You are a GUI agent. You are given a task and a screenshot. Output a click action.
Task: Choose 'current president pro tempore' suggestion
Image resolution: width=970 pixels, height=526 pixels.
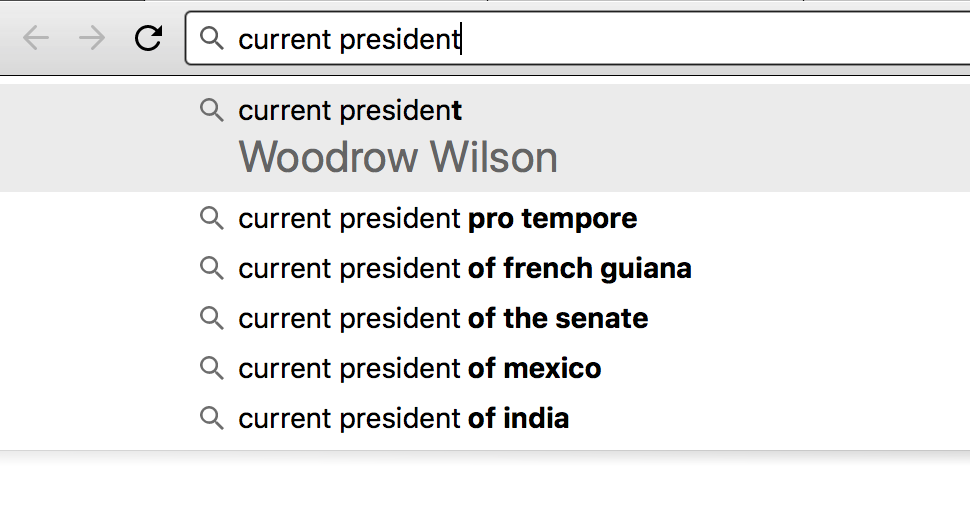[485, 218]
